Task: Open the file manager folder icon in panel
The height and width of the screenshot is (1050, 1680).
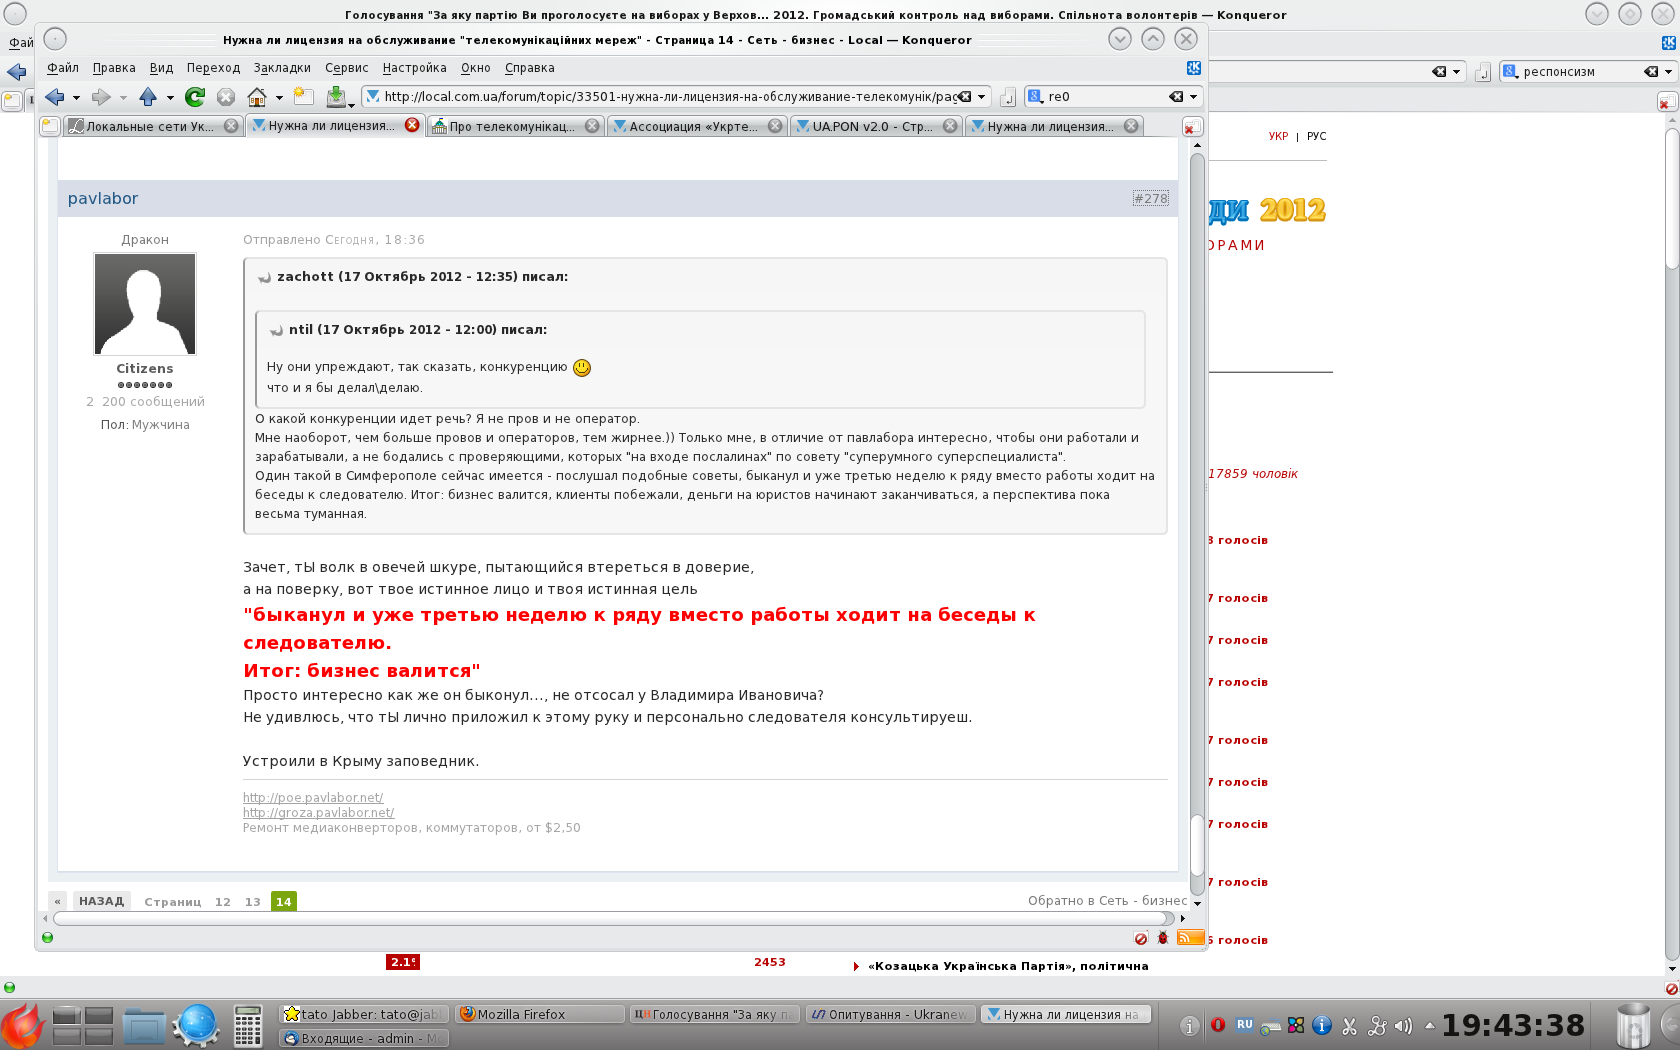Action: point(144,1027)
